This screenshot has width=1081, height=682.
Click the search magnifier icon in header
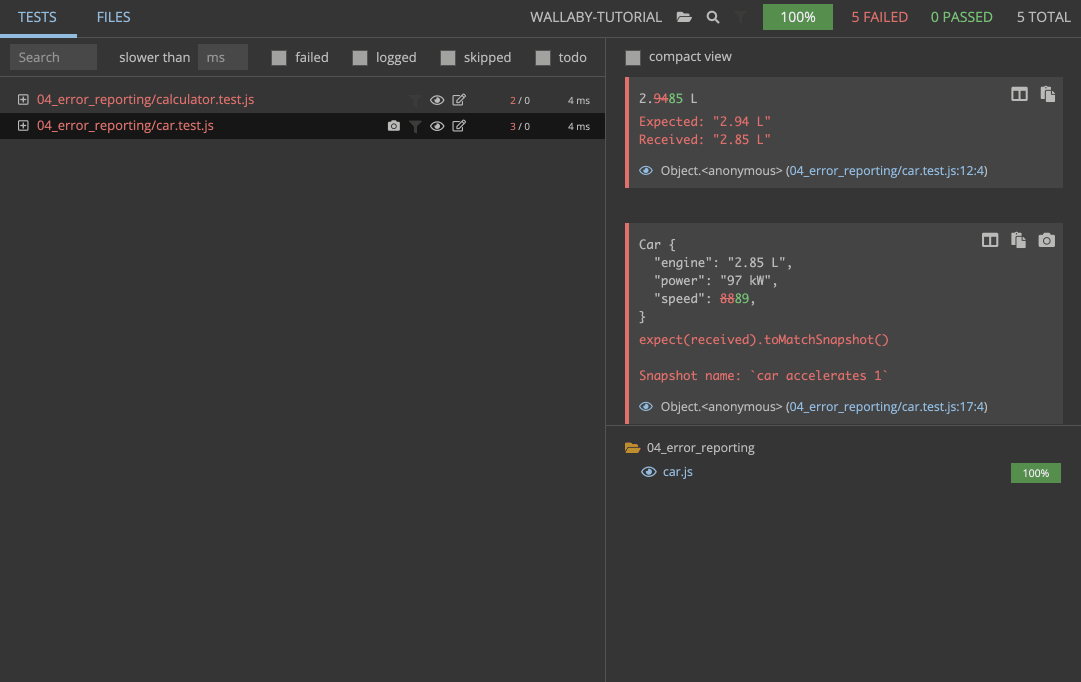713,17
